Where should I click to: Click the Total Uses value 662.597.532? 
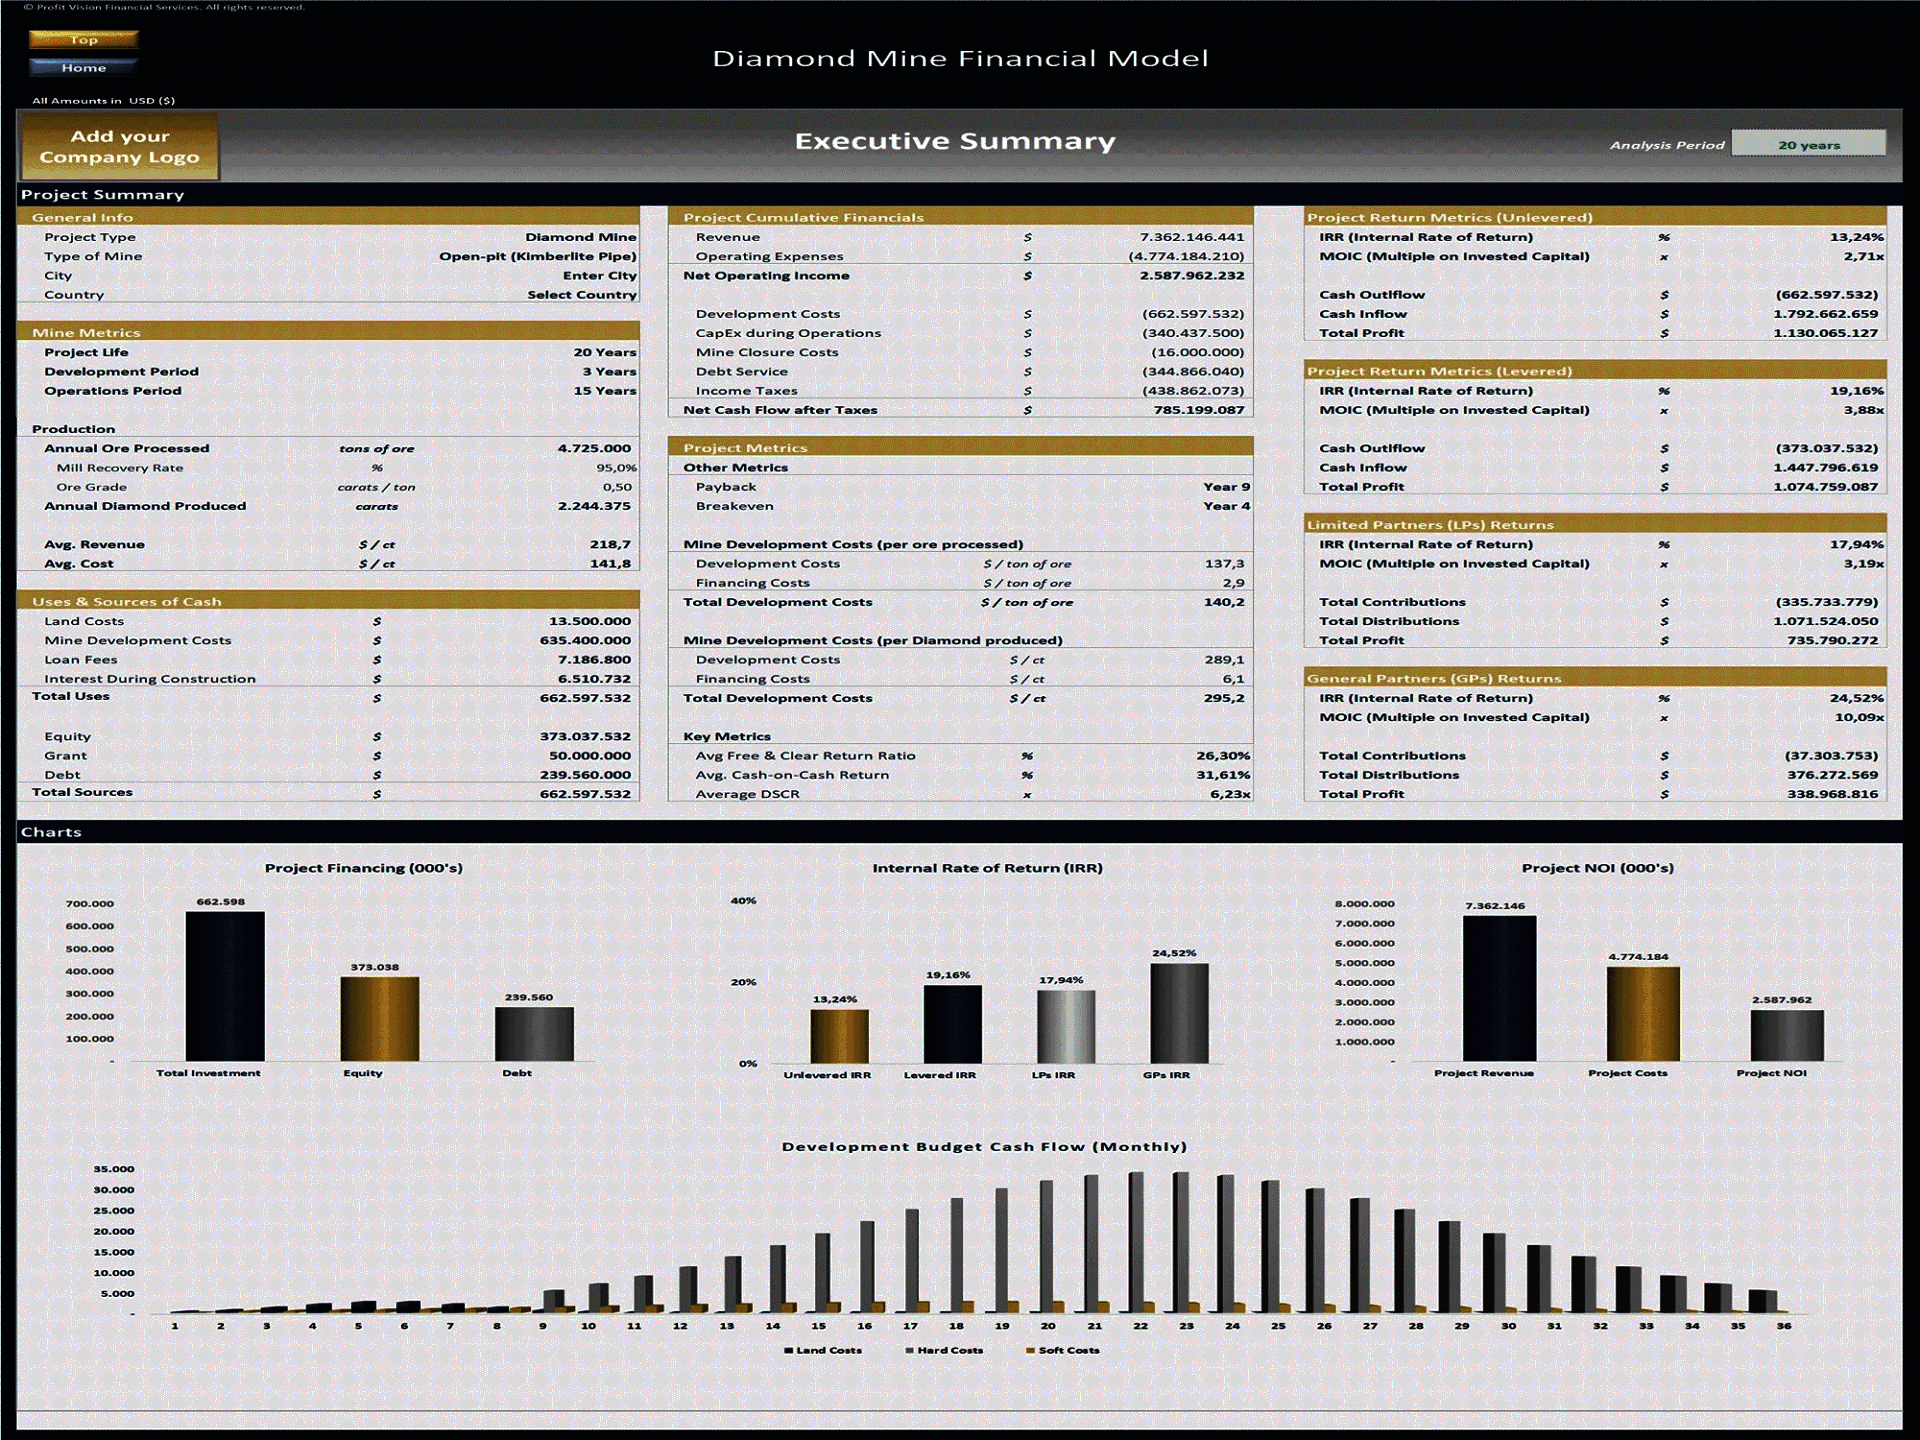coord(585,698)
